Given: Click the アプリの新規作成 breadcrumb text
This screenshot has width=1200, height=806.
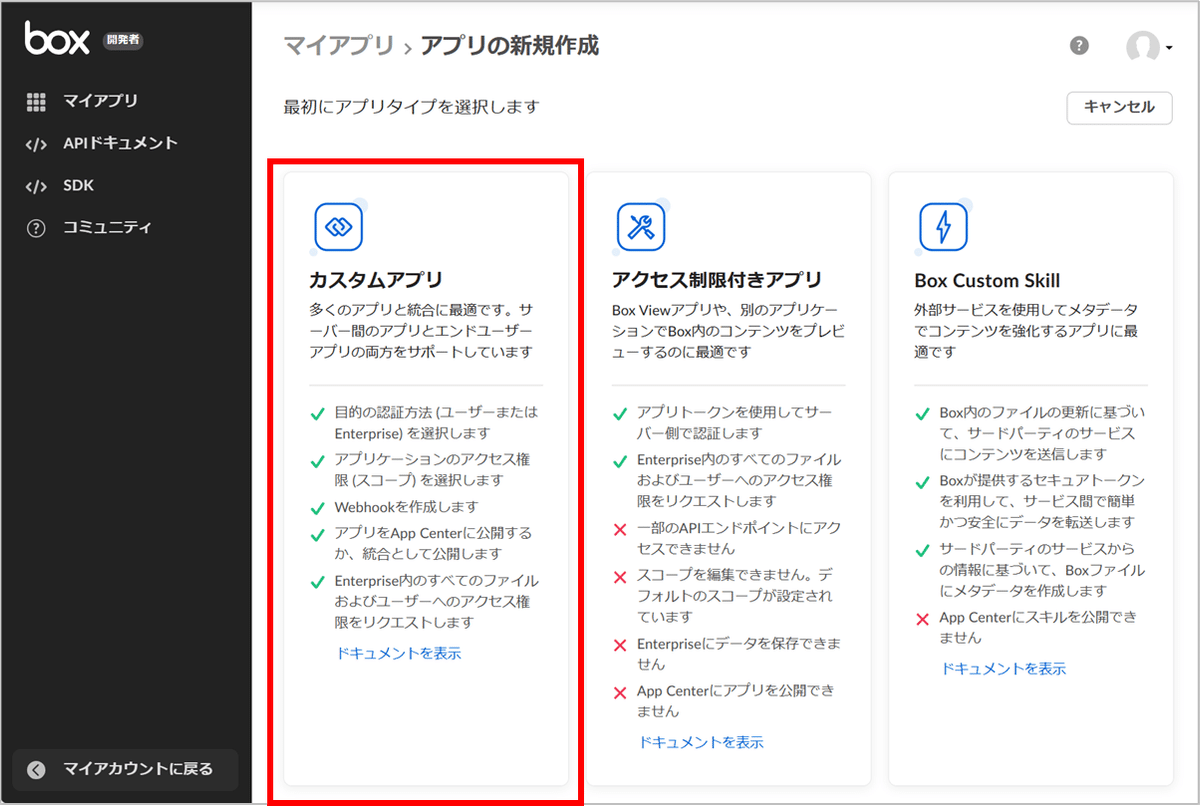Looking at the screenshot, I should [510, 46].
